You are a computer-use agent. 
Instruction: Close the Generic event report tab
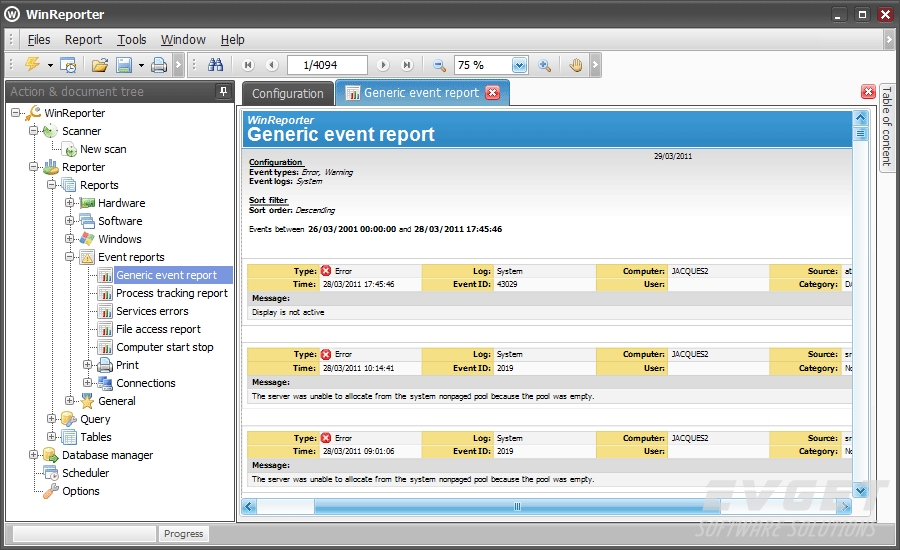point(492,92)
